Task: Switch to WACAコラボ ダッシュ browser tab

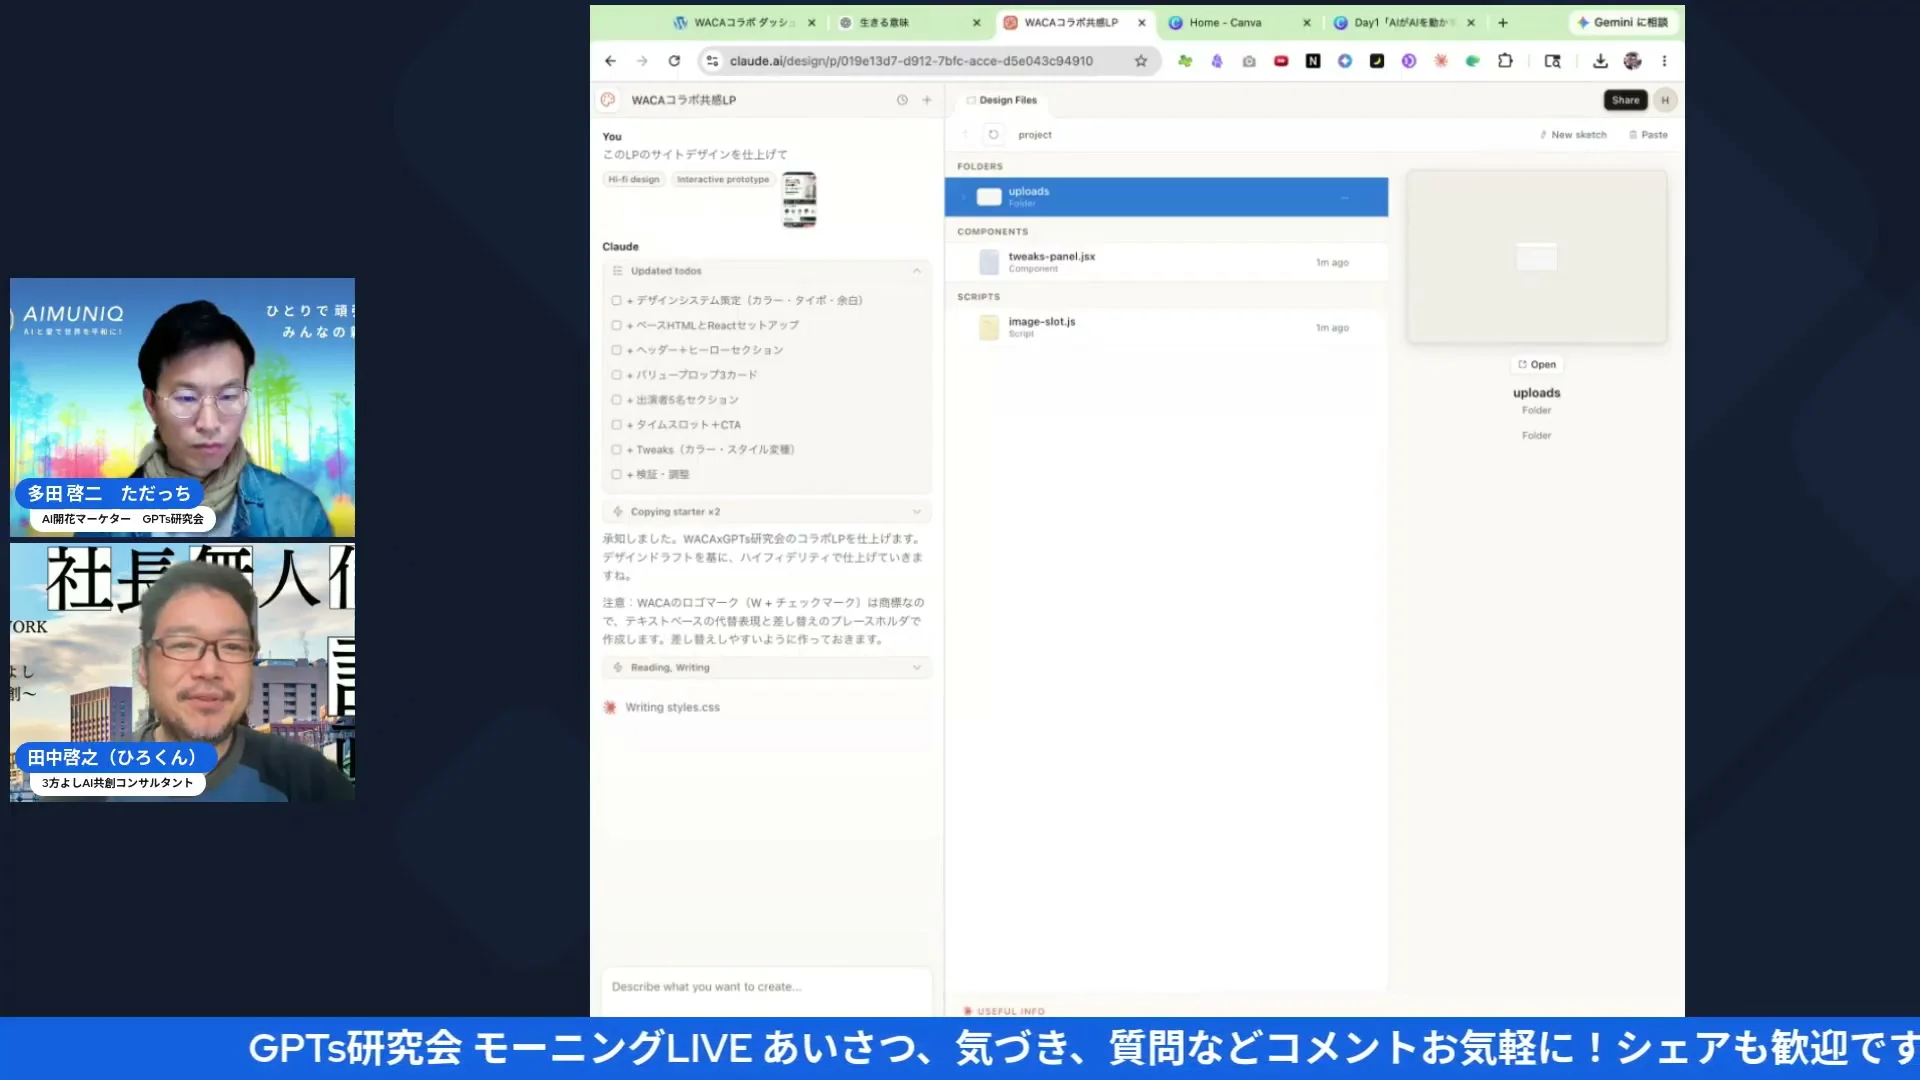Action: 745,22
